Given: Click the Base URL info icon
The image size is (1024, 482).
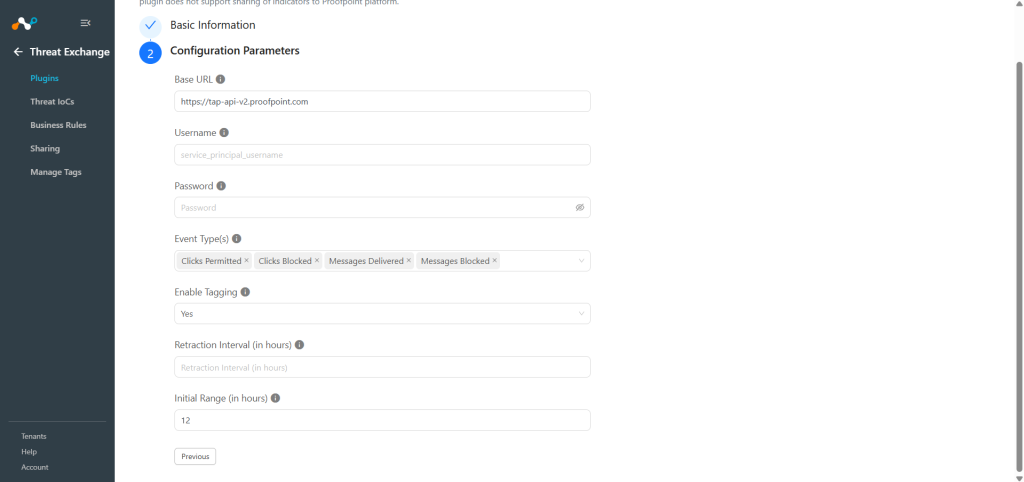Looking at the screenshot, I should [221, 79].
